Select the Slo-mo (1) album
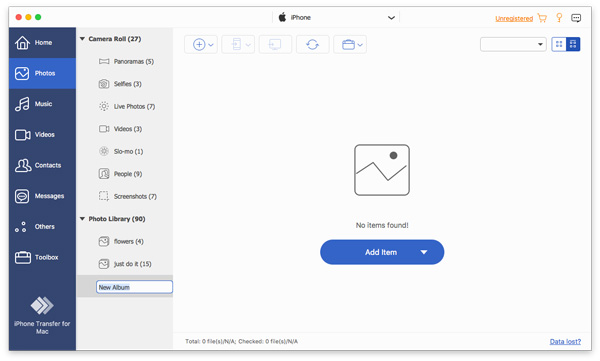This screenshot has width=600, height=361. point(121,151)
